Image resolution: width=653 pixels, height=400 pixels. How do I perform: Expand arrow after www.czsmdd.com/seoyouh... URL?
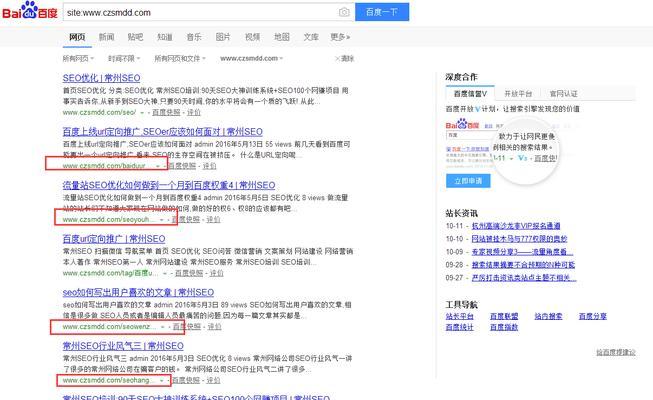(162, 220)
